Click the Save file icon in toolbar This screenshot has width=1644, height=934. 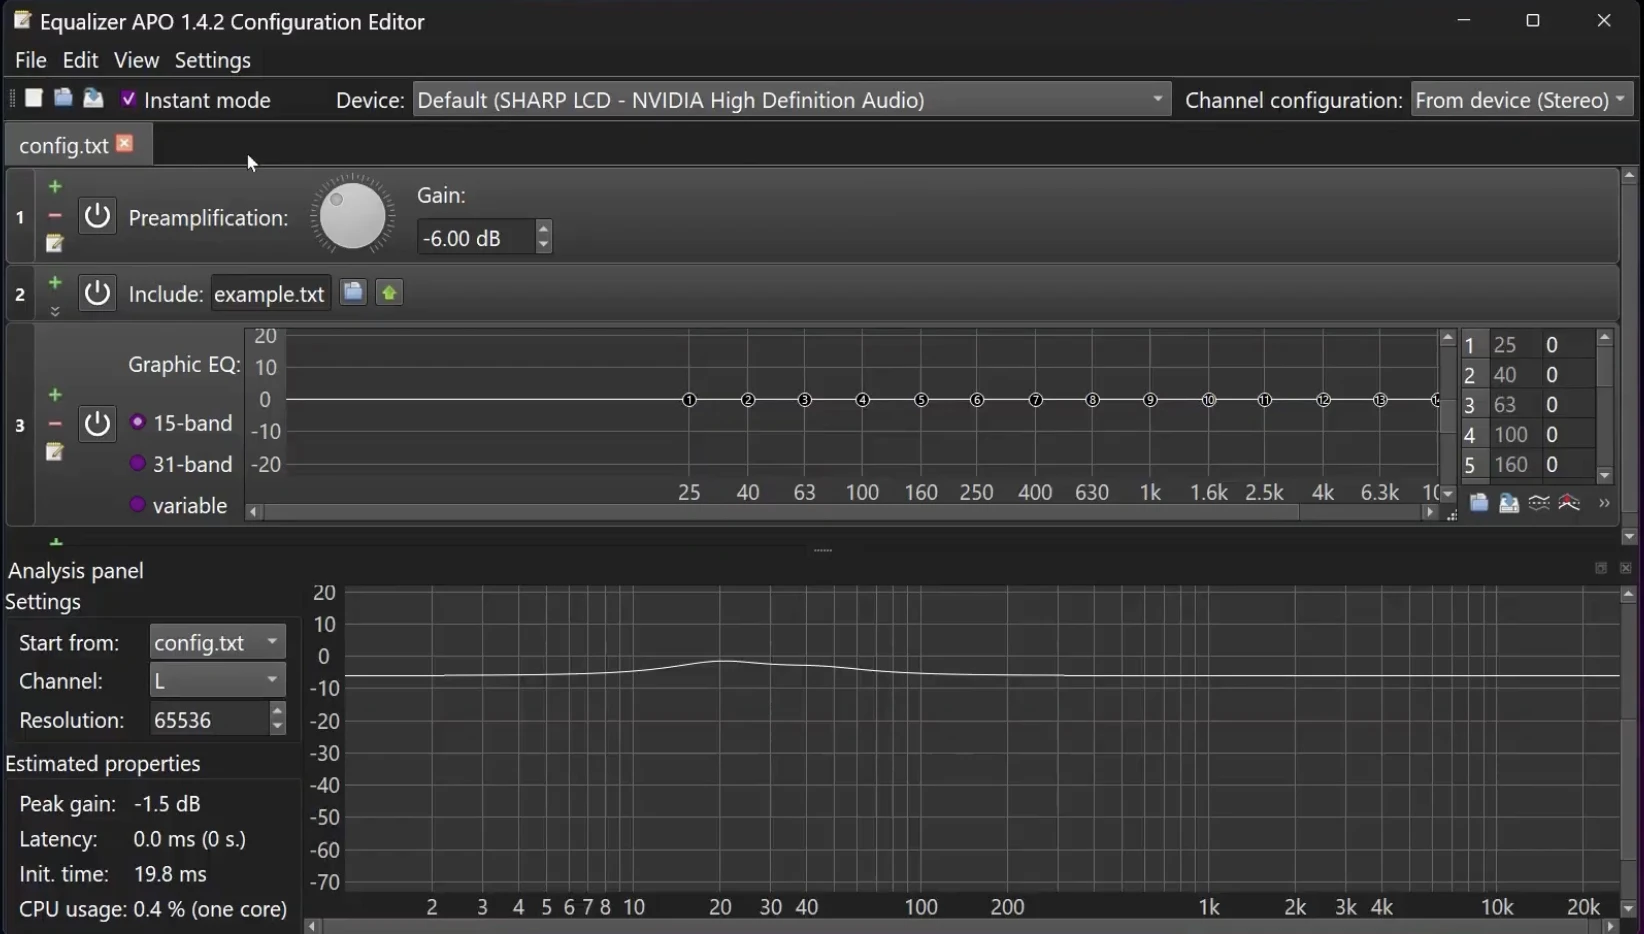click(93, 98)
